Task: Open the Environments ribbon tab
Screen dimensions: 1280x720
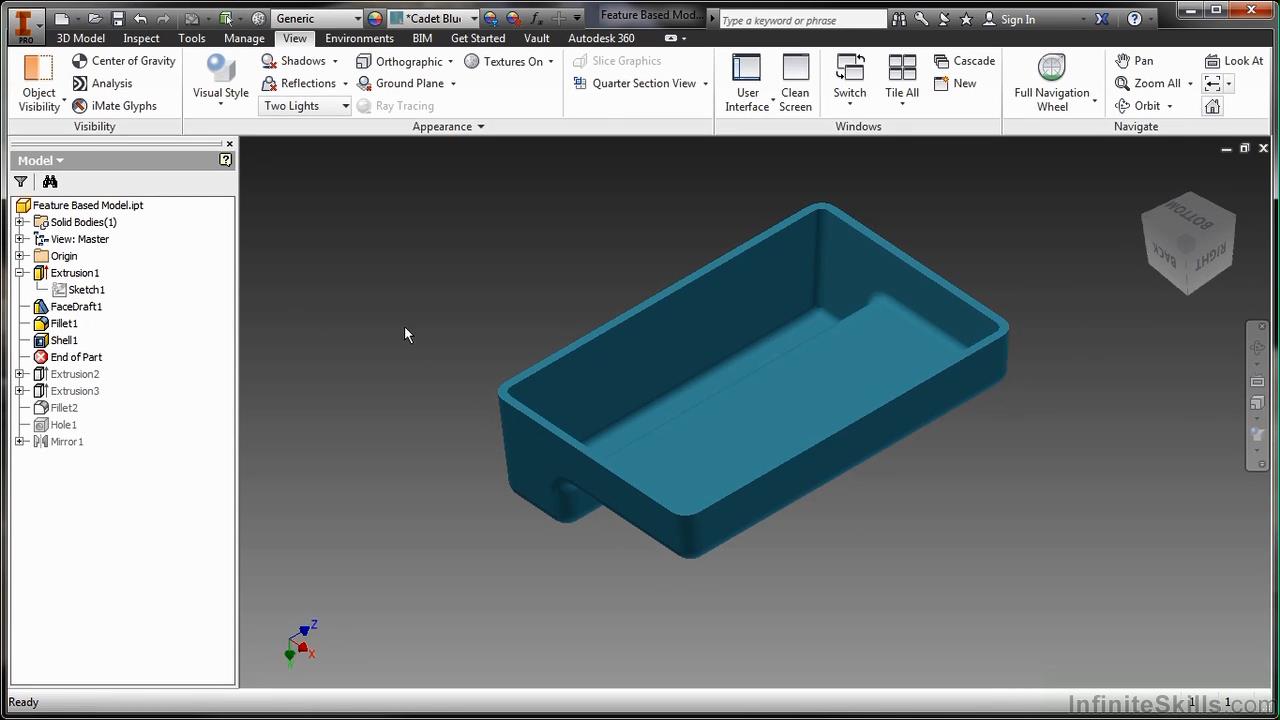Action: [359, 38]
